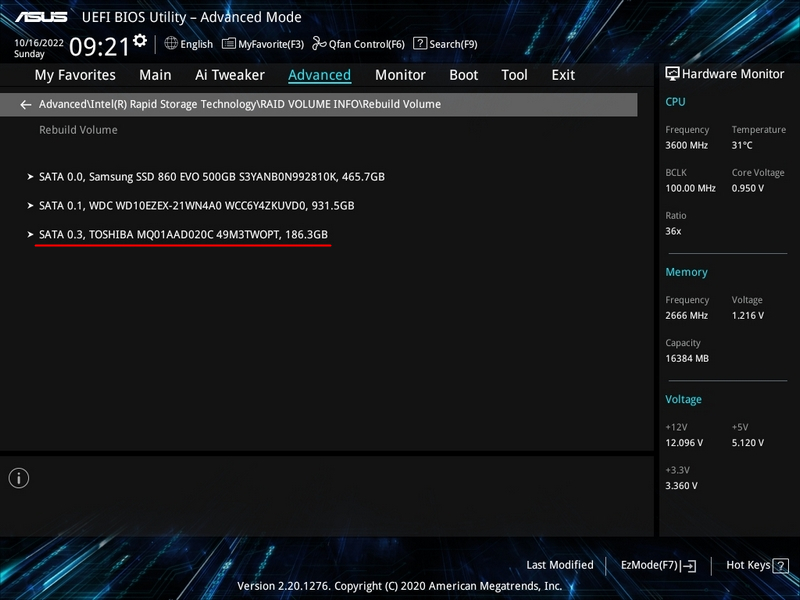
Task: Click BCLK 100.00 MHz value
Action: point(690,188)
